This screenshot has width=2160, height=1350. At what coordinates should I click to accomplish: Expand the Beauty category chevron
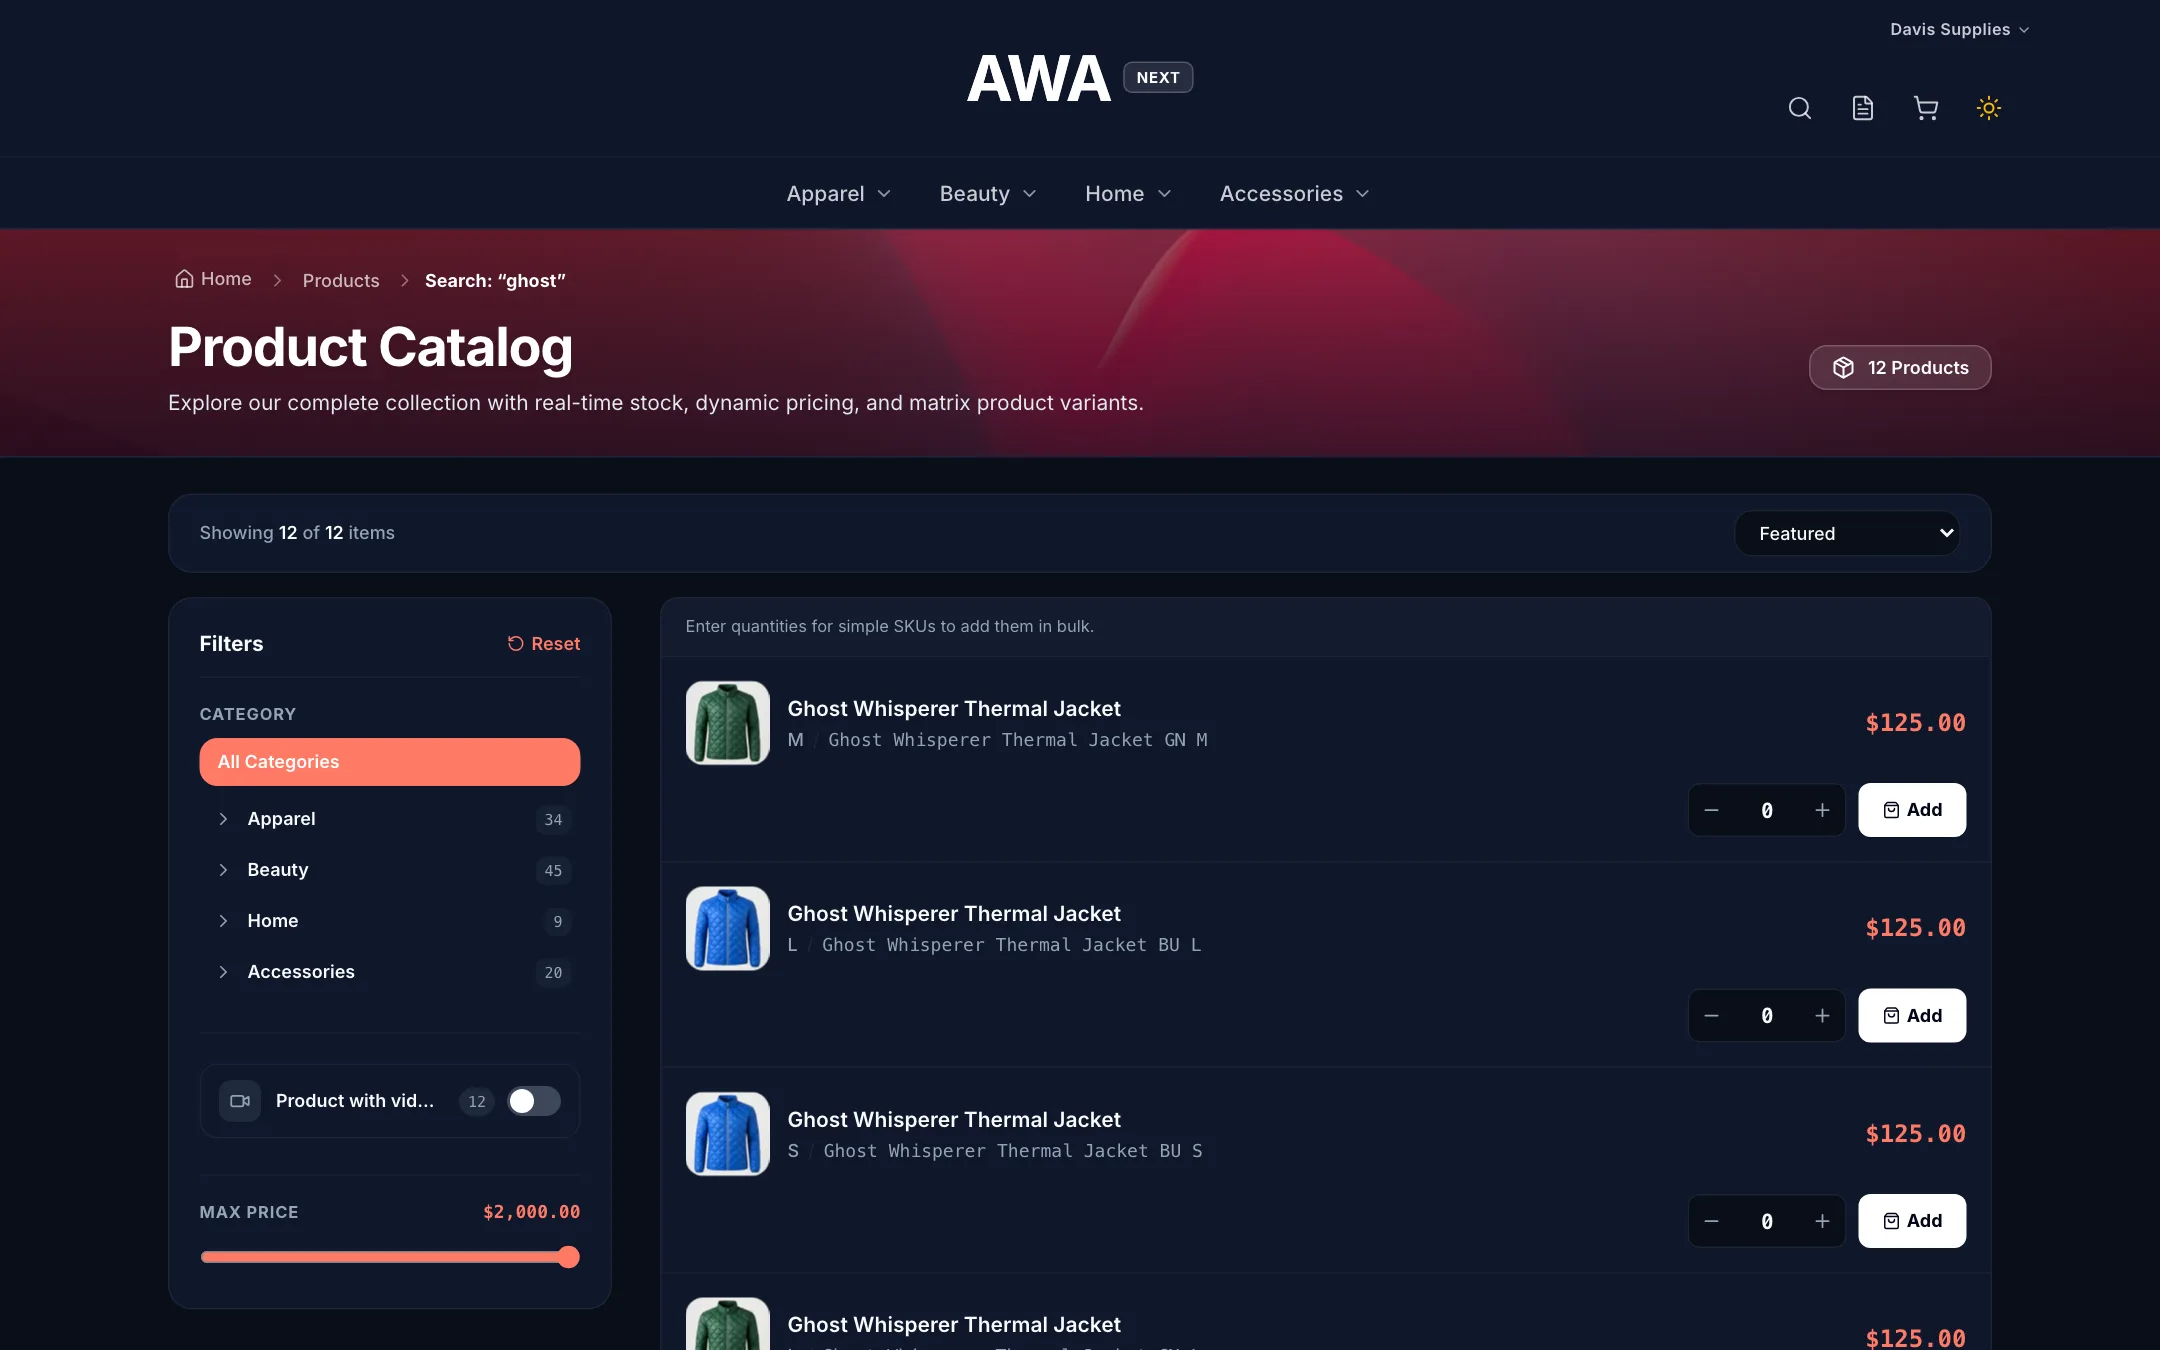point(223,870)
